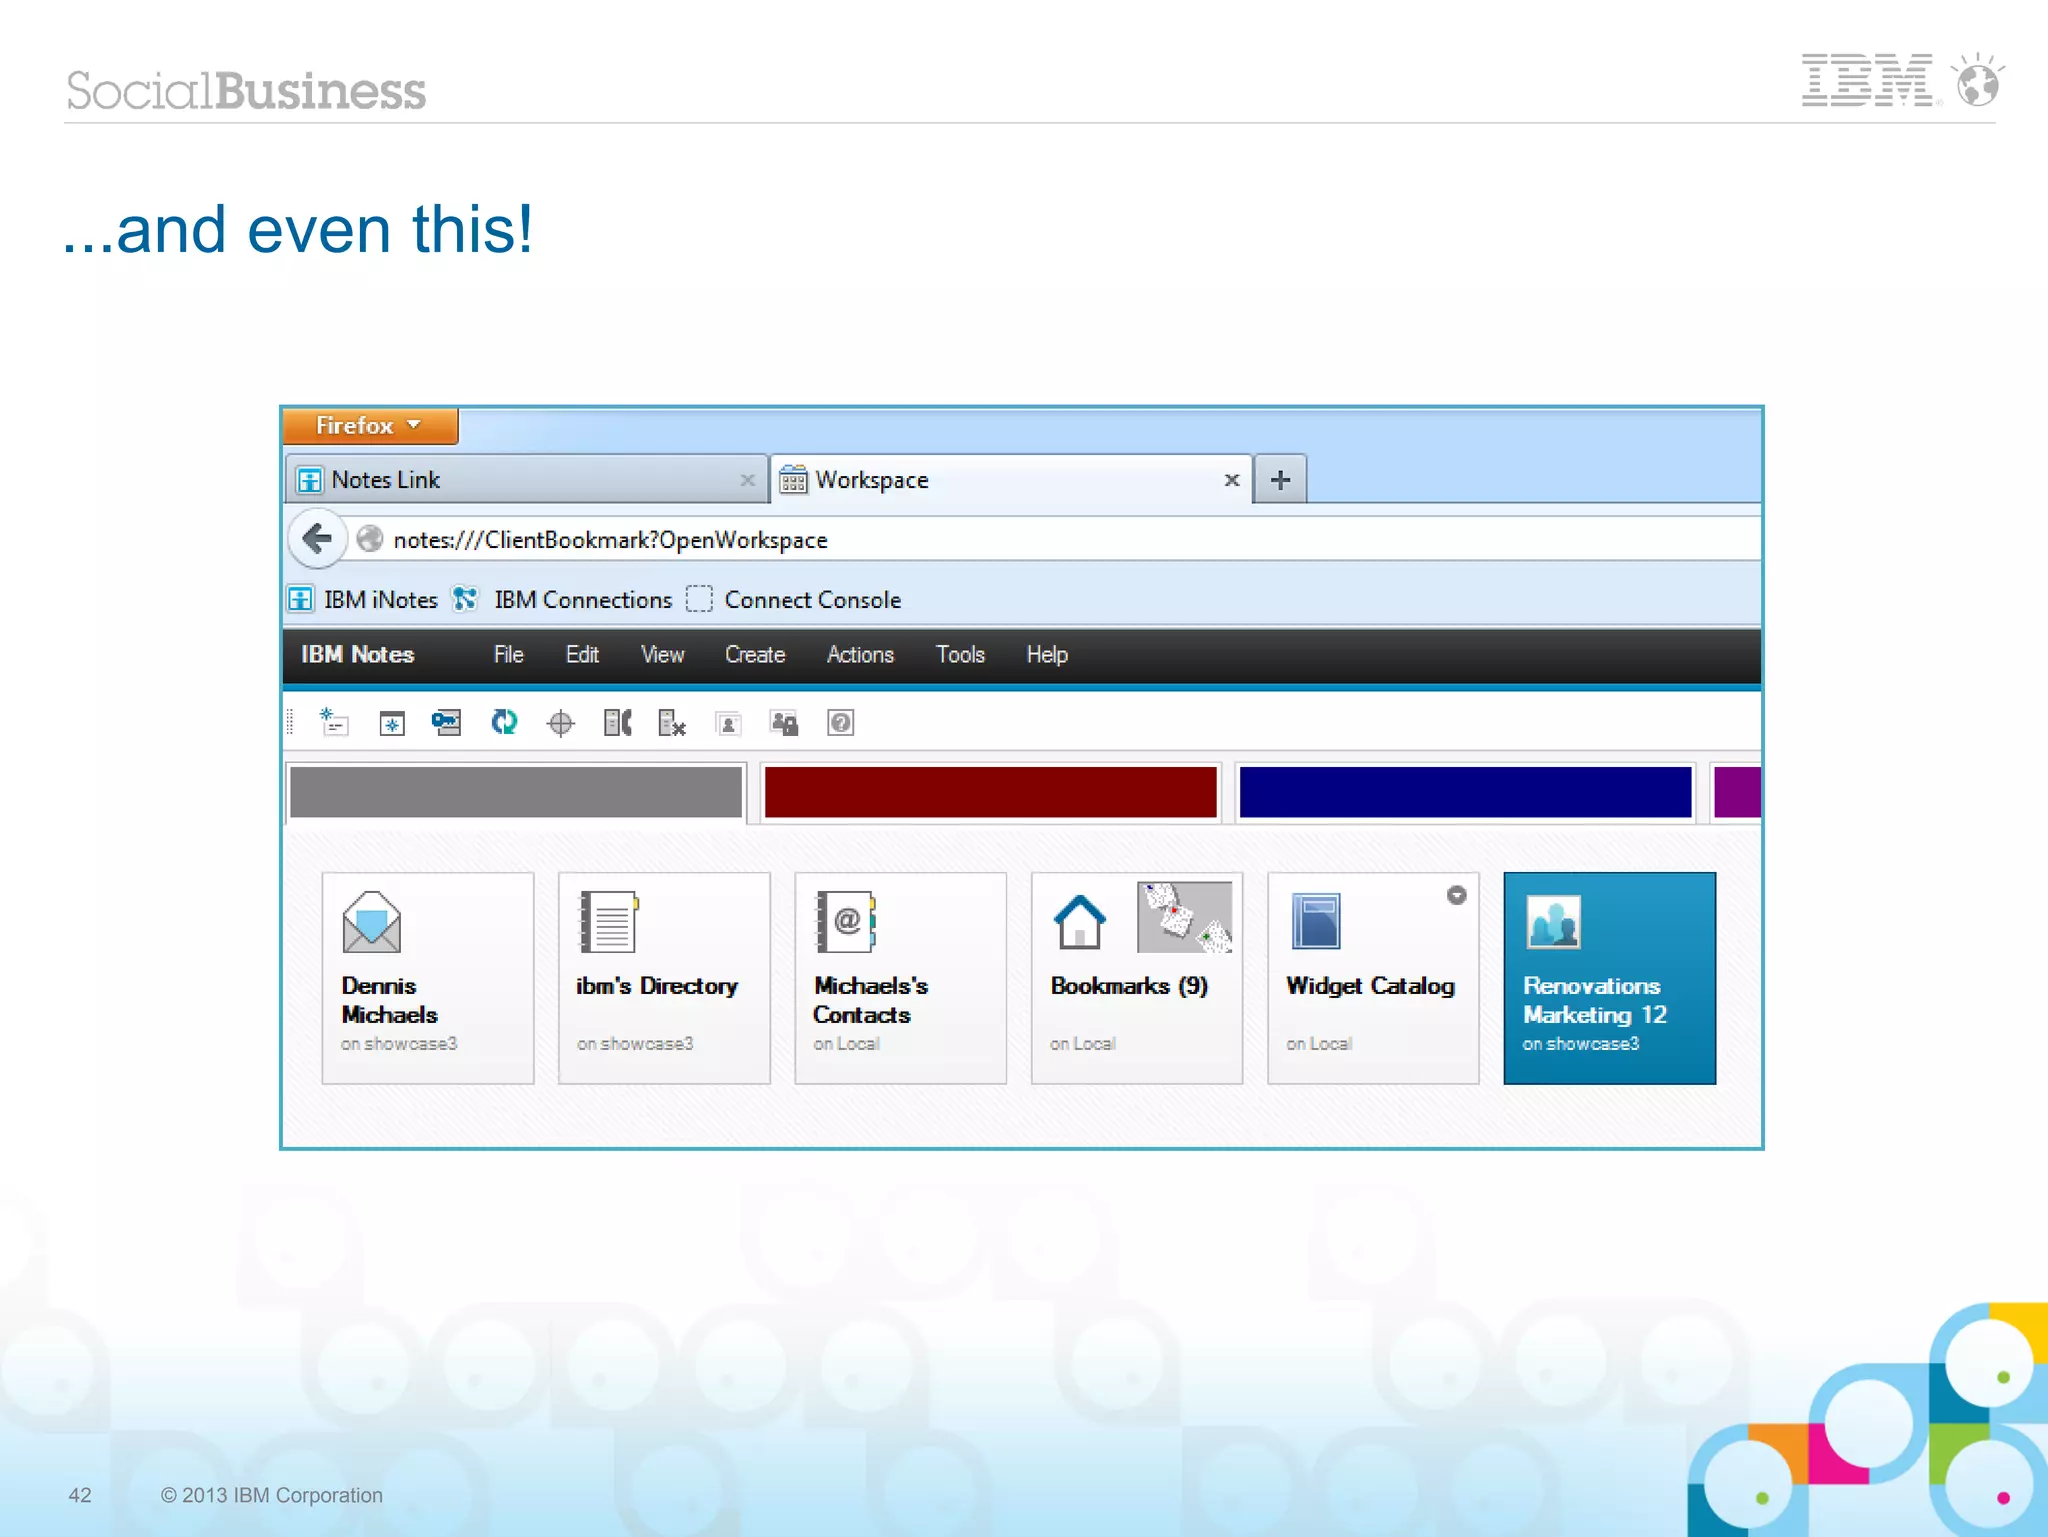This screenshot has width=2048, height=1537.
Task: Click the address book icon on Contacts tile
Action: pos(846,921)
